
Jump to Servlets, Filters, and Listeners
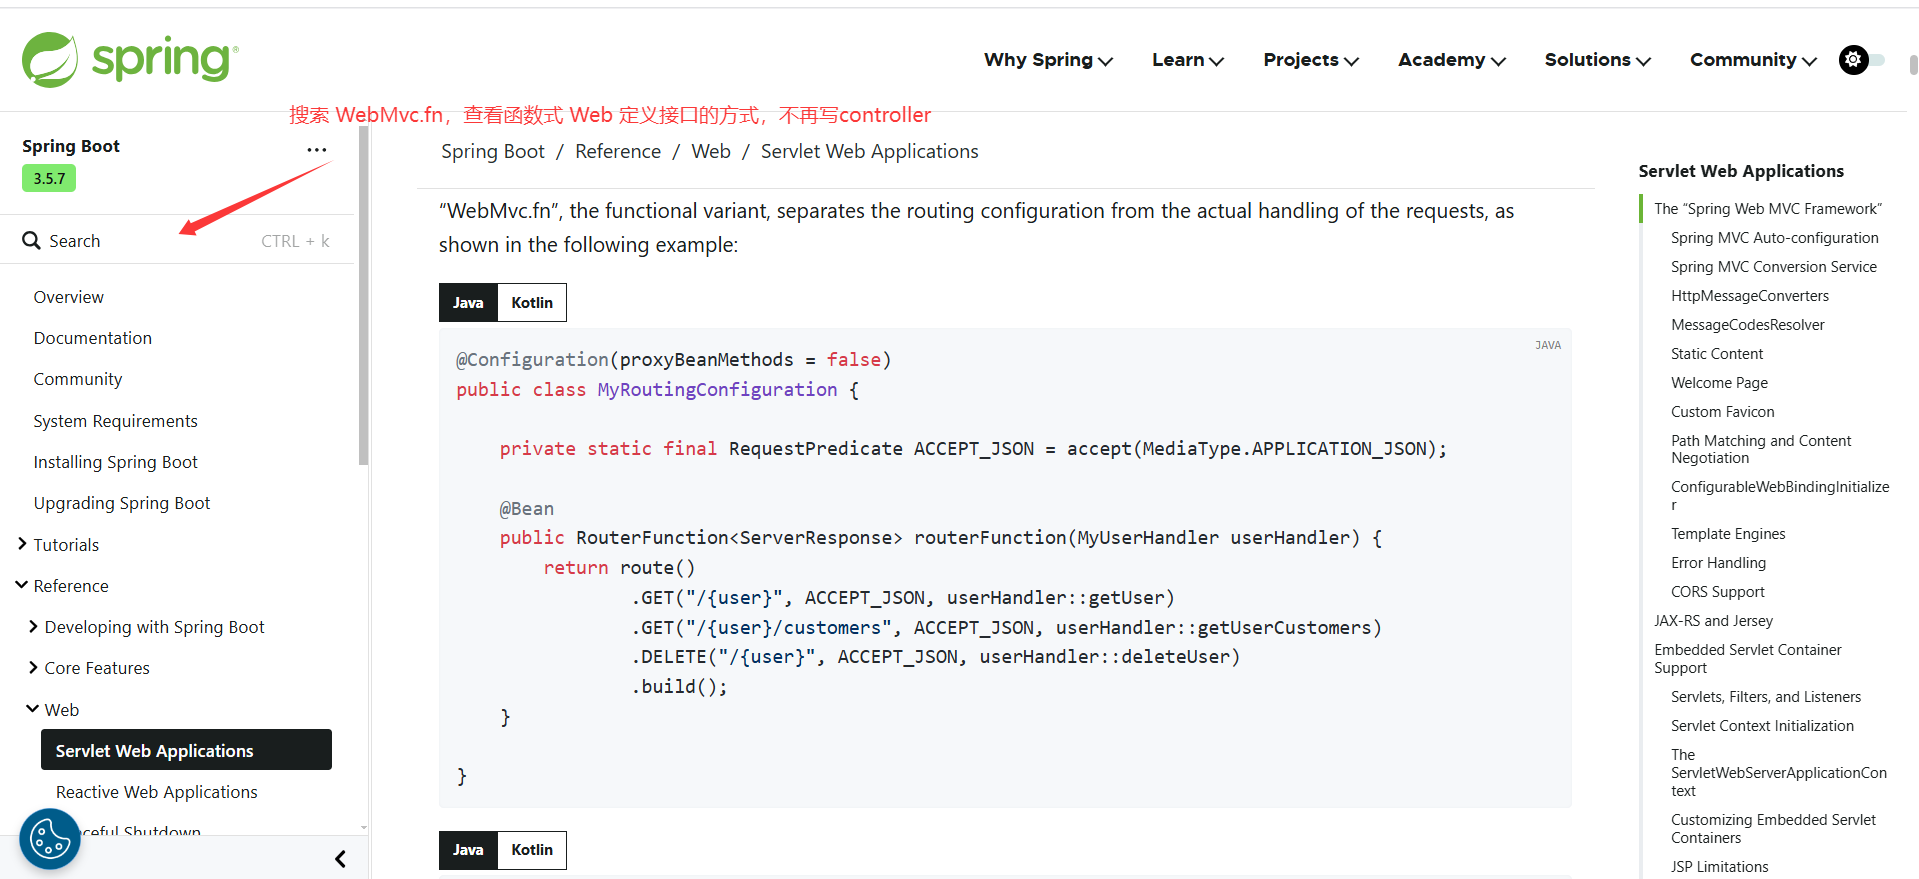1766,697
